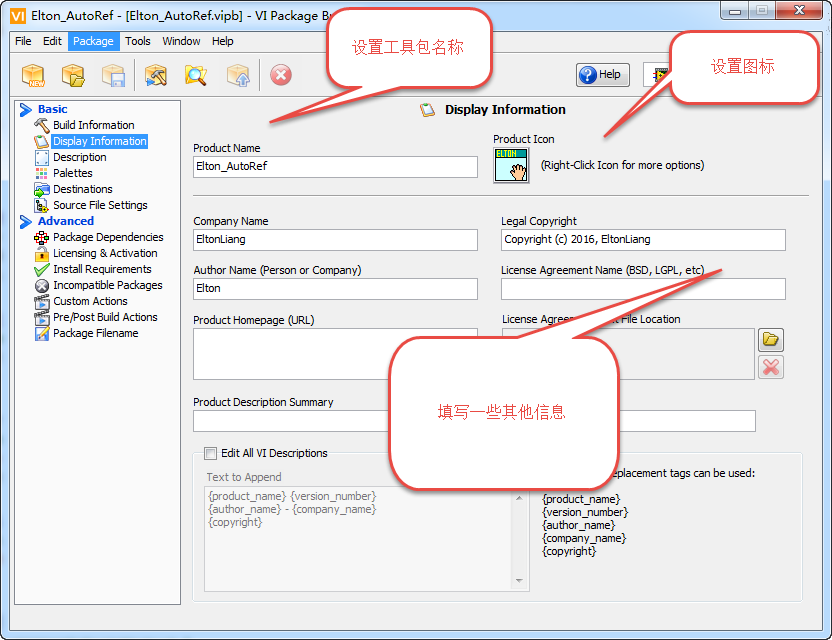
Task: Click the publish package upload arrow icon
Action: [238, 75]
